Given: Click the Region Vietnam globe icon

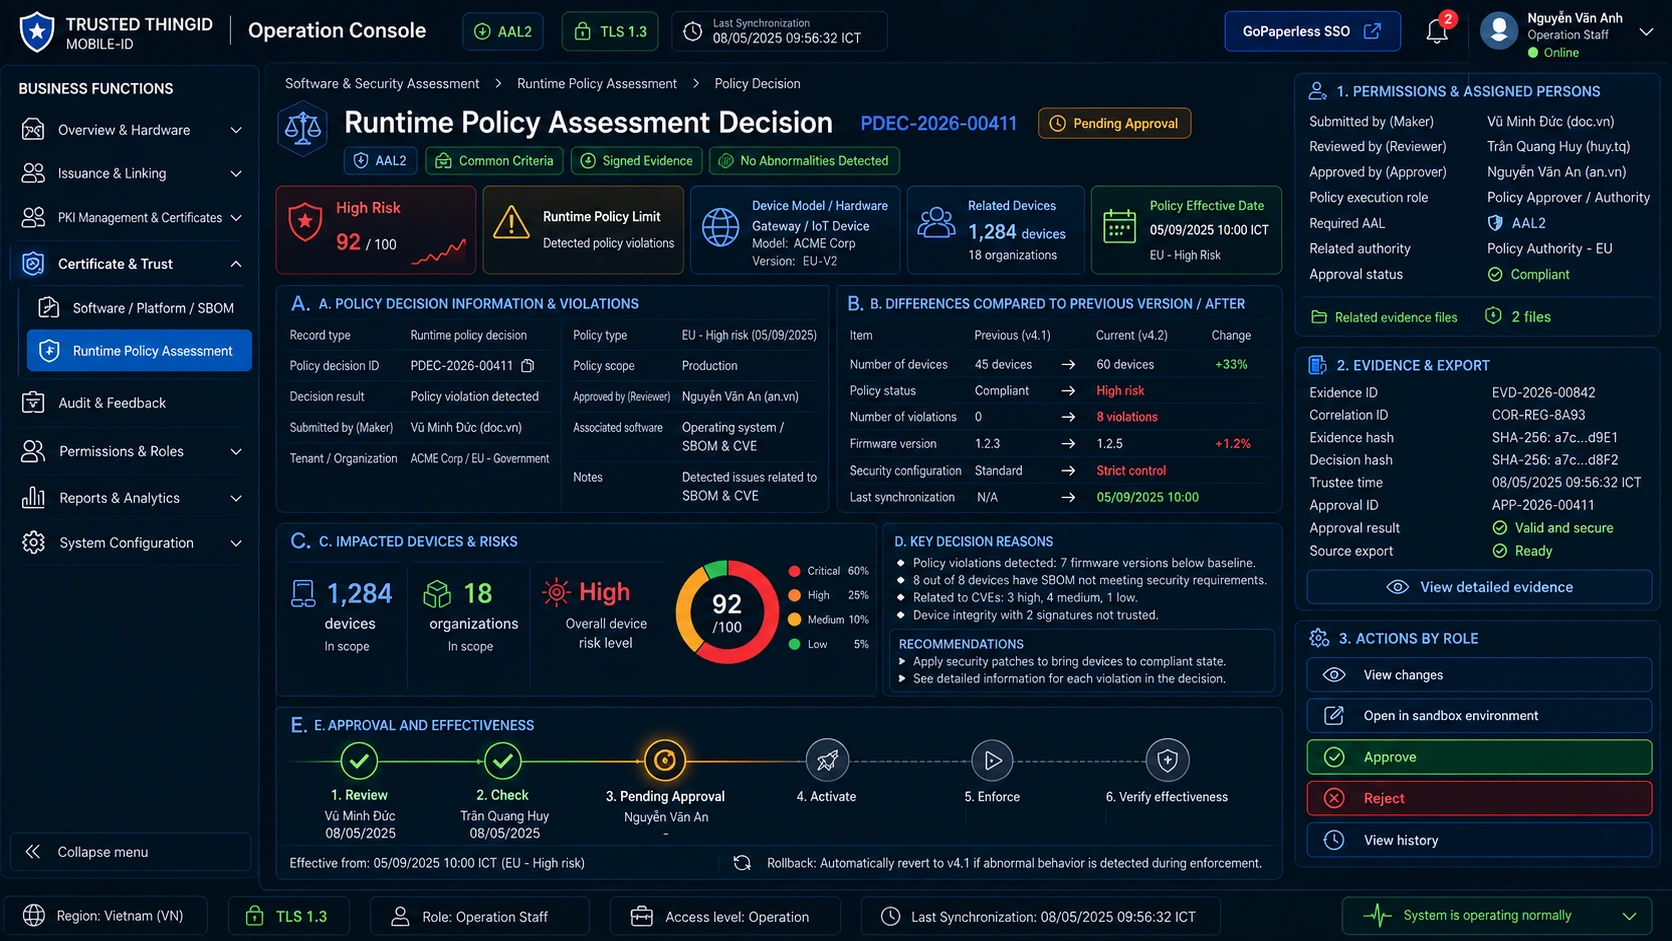Looking at the screenshot, I should tap(34, 916).
